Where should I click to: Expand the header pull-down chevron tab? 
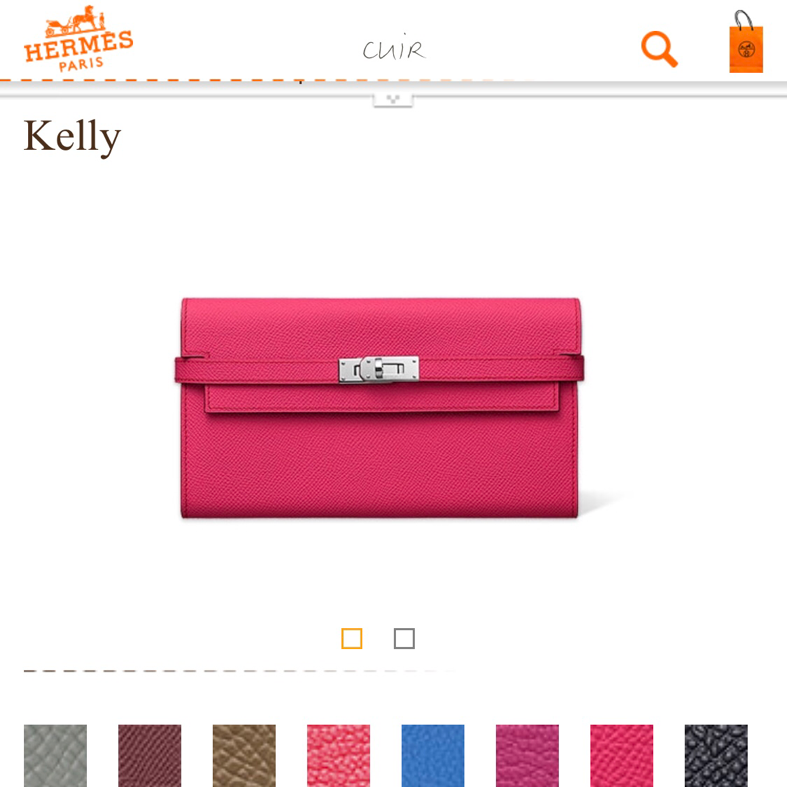[393, 99]
